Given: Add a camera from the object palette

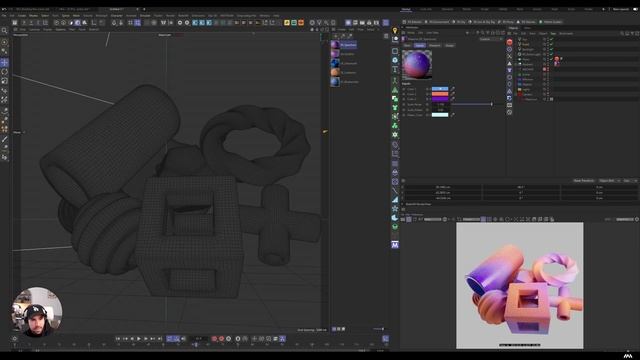Looking at the screenshot, I should pyautogui.click(x=395, y=40).
